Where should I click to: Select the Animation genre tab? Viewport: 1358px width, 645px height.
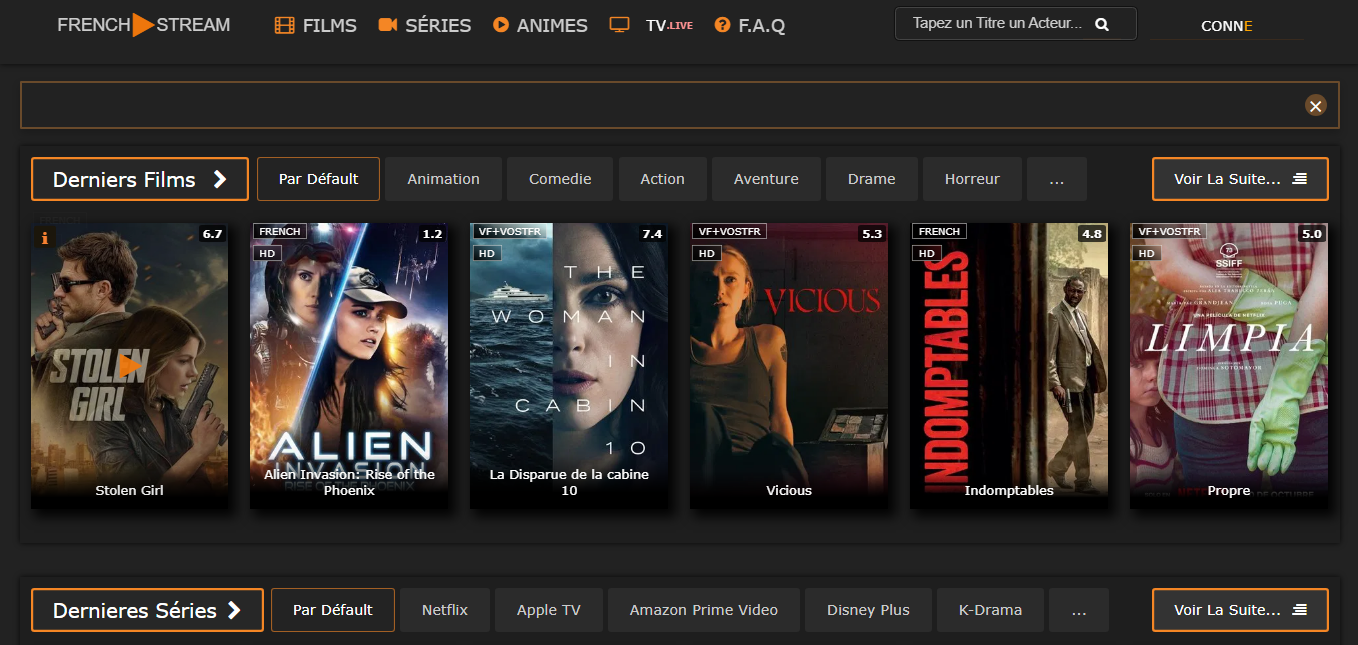click(443, 179)
